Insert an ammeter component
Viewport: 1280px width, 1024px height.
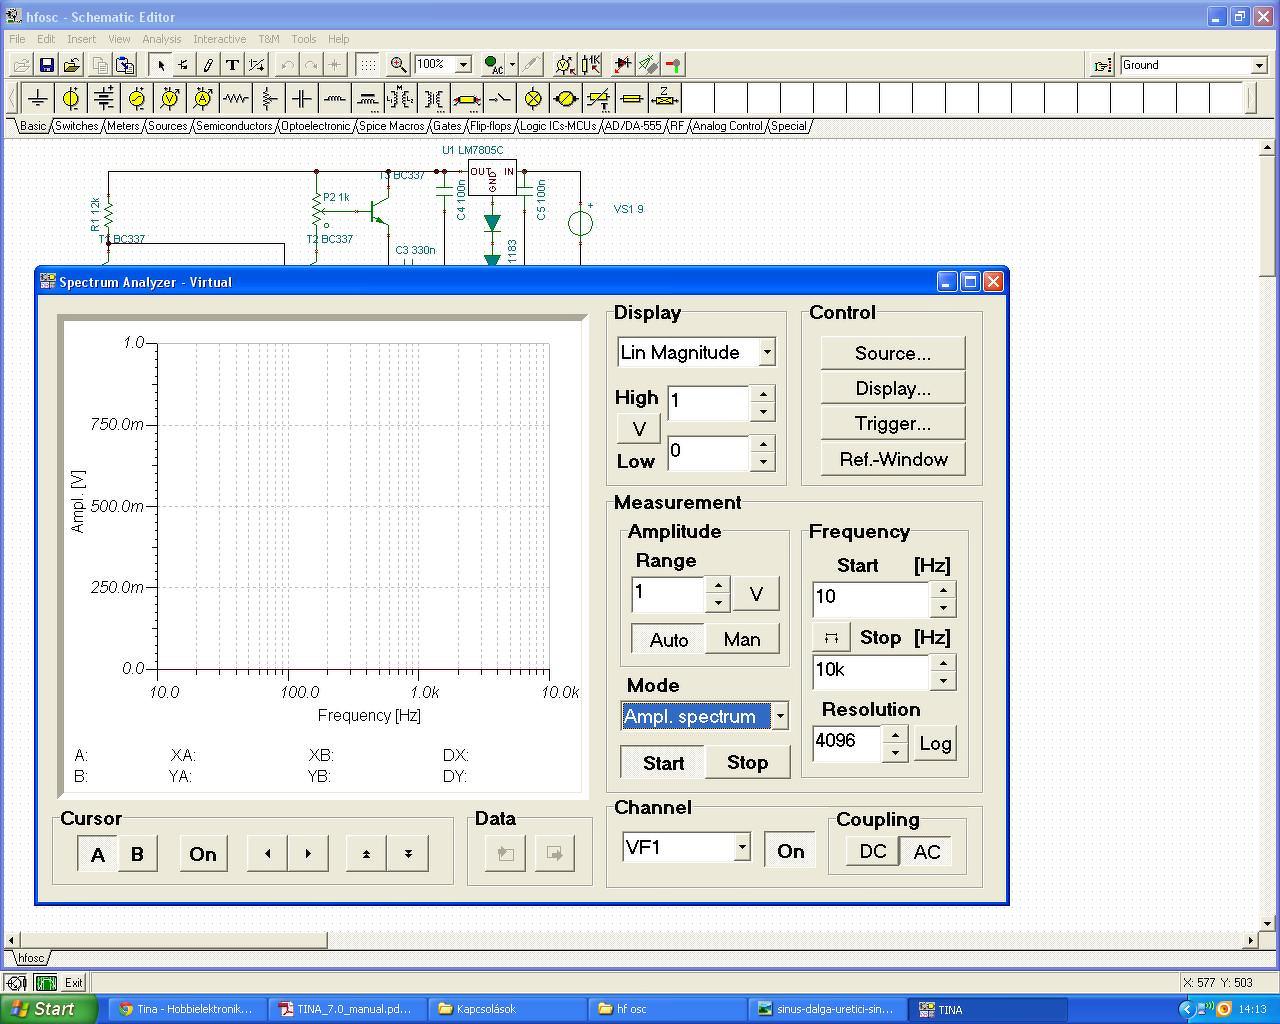(203, 98)
